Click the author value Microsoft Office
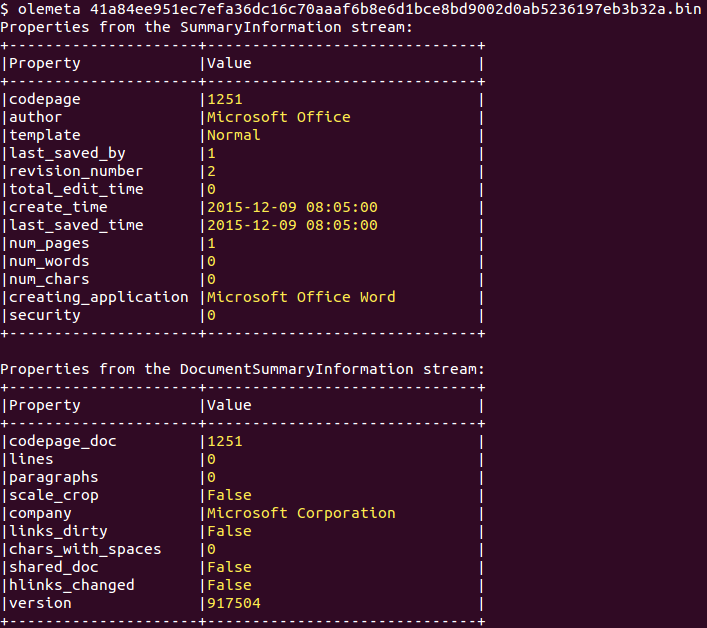The image size is (707, 628). [279, 117]
